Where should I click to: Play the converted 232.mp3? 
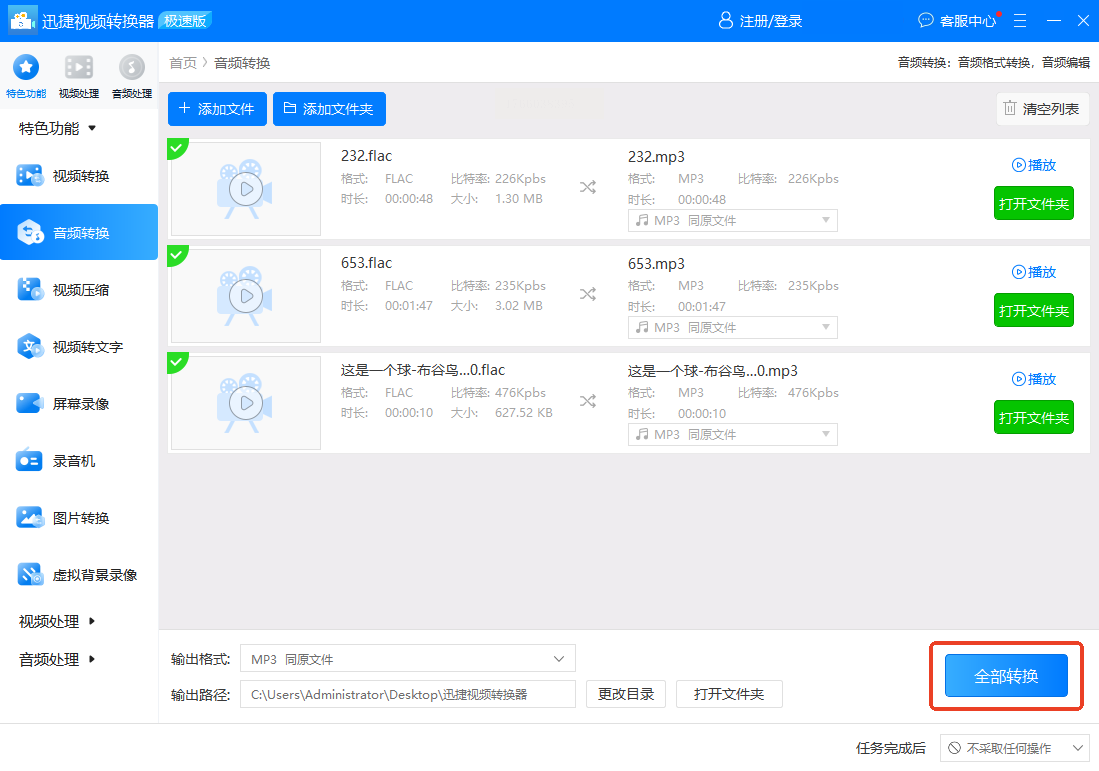click(x=1034, y=165)
